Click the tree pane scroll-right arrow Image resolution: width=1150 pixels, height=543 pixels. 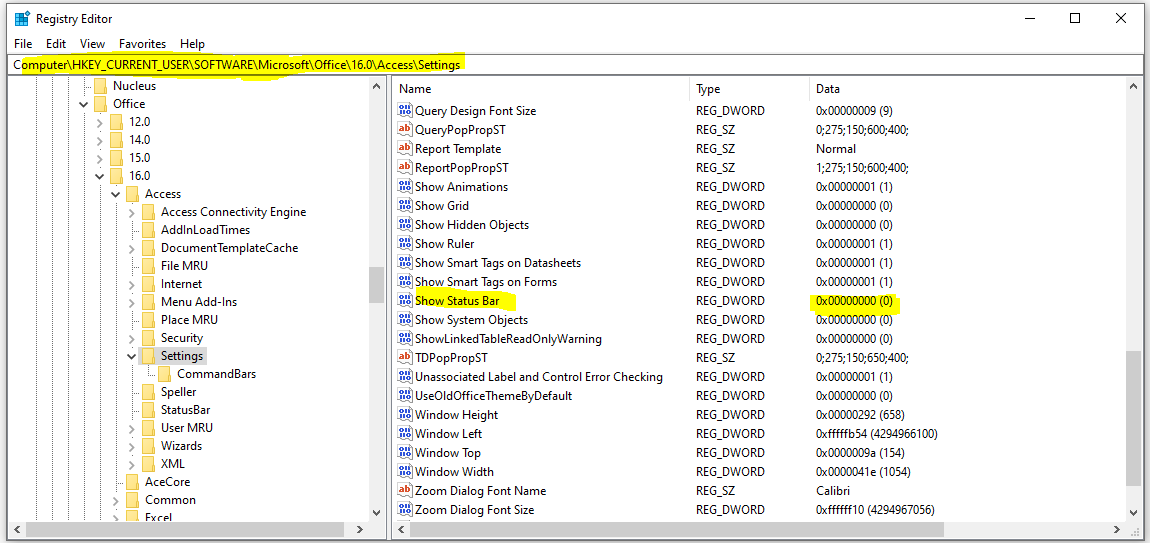(359, 529)
